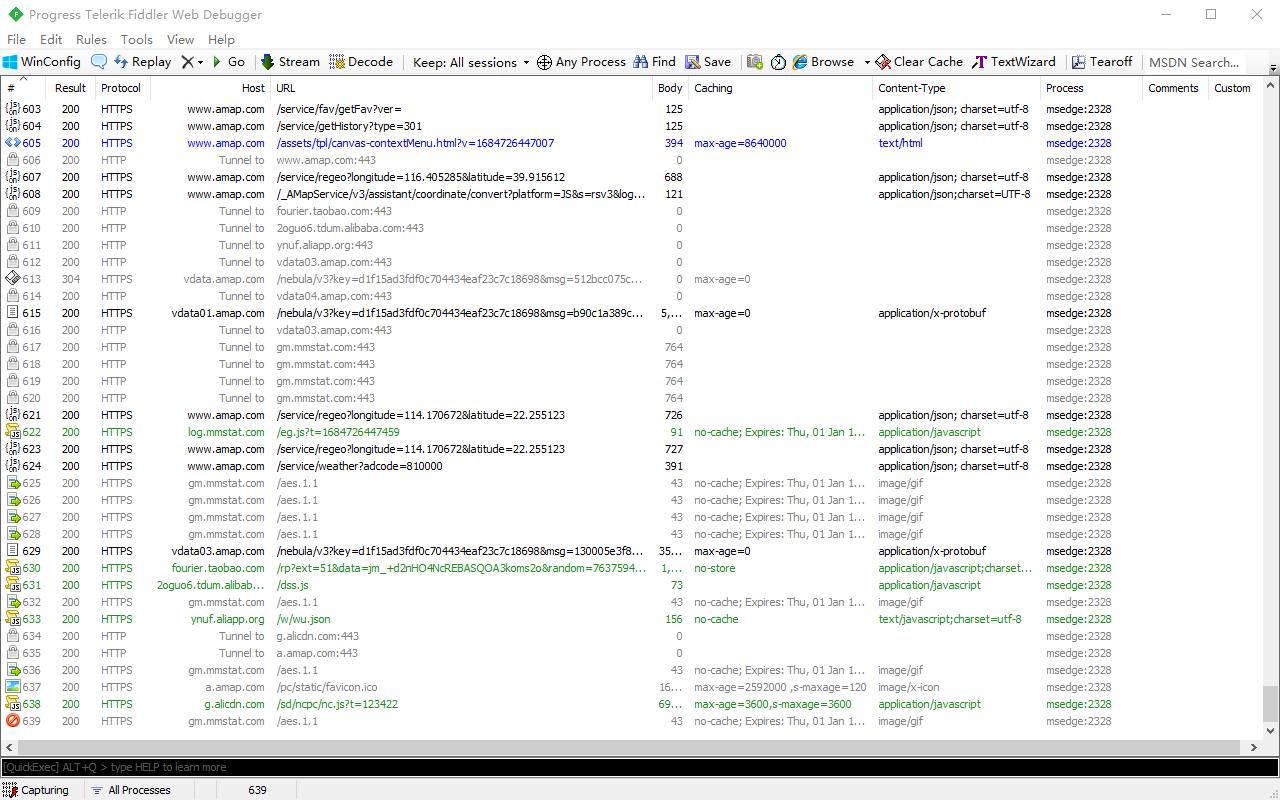Open WinConfig from the toolbar
This screenshot has width=1280, height=800.
click(42, 62)
